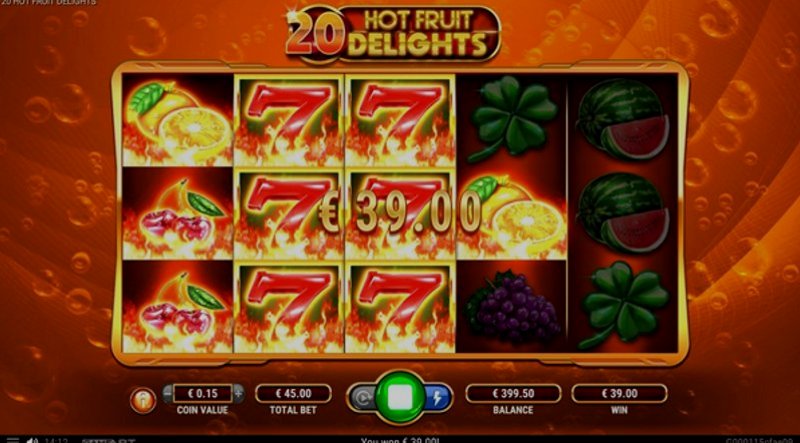The height and width of the screenshot is (443, 800).
Task: Select the grapes symbol on fourth reel
Action: [511, 307]
